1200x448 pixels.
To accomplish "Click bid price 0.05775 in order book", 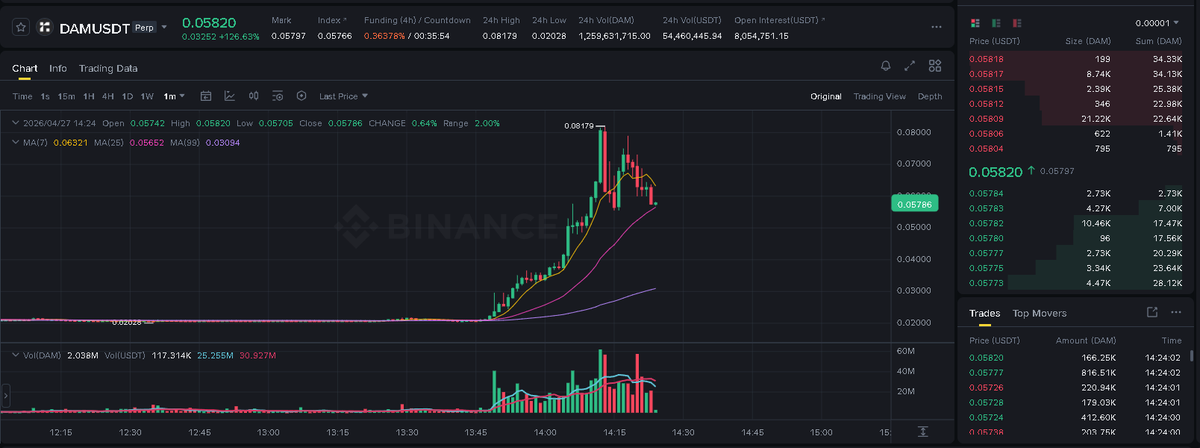I will click(x=986, y=267).
